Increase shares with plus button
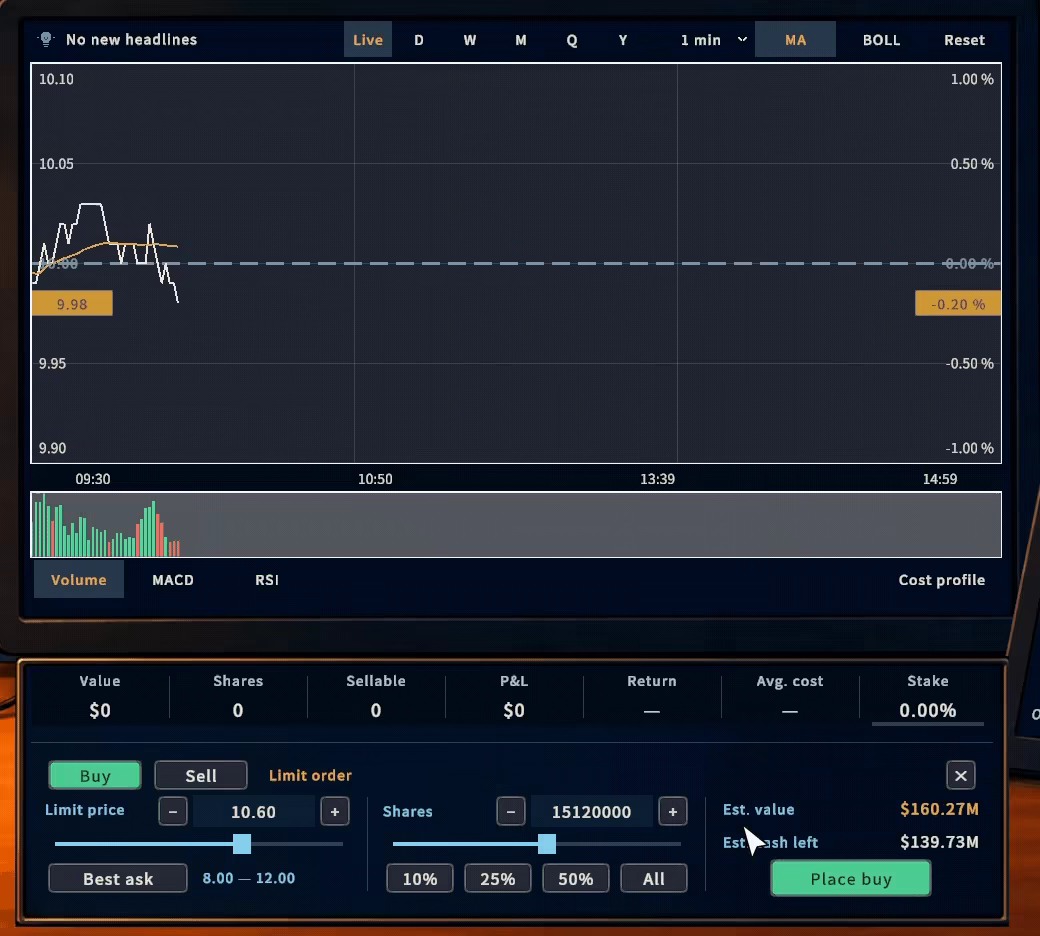The width and height of the screenshot is (1040, 936). click(x=673, y=811)
